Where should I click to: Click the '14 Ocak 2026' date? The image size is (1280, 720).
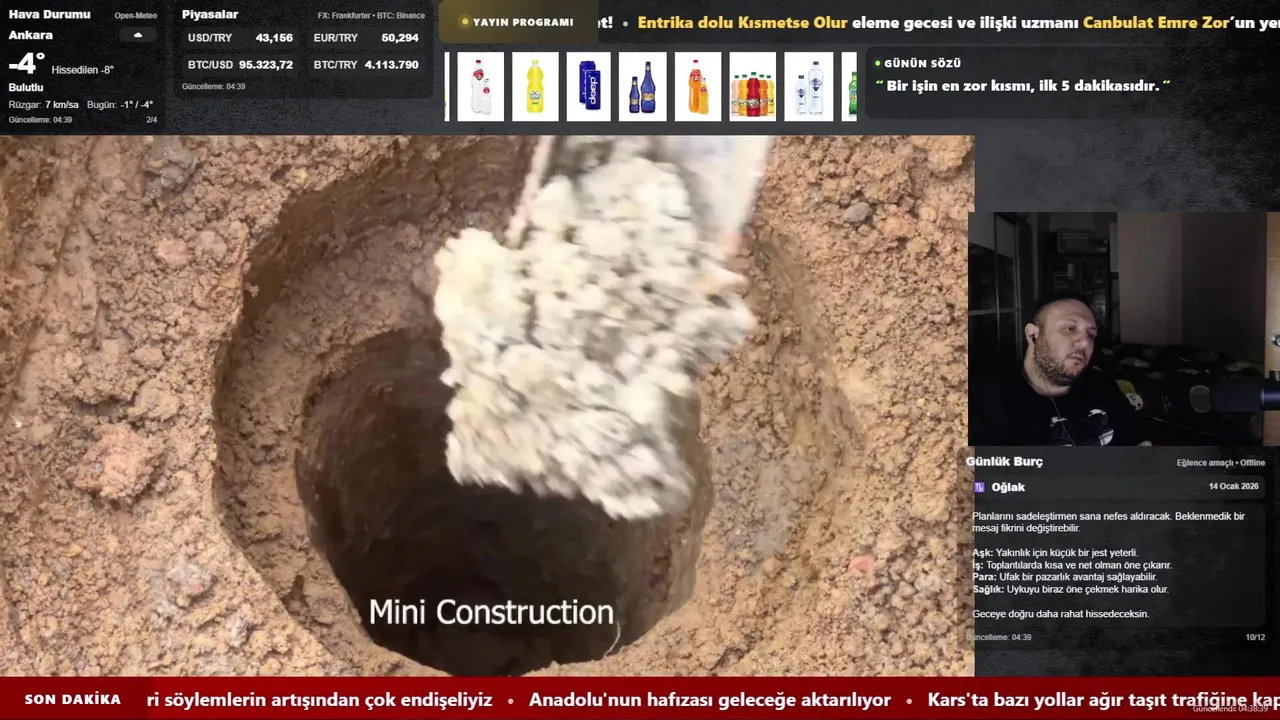pos(1234,486)
